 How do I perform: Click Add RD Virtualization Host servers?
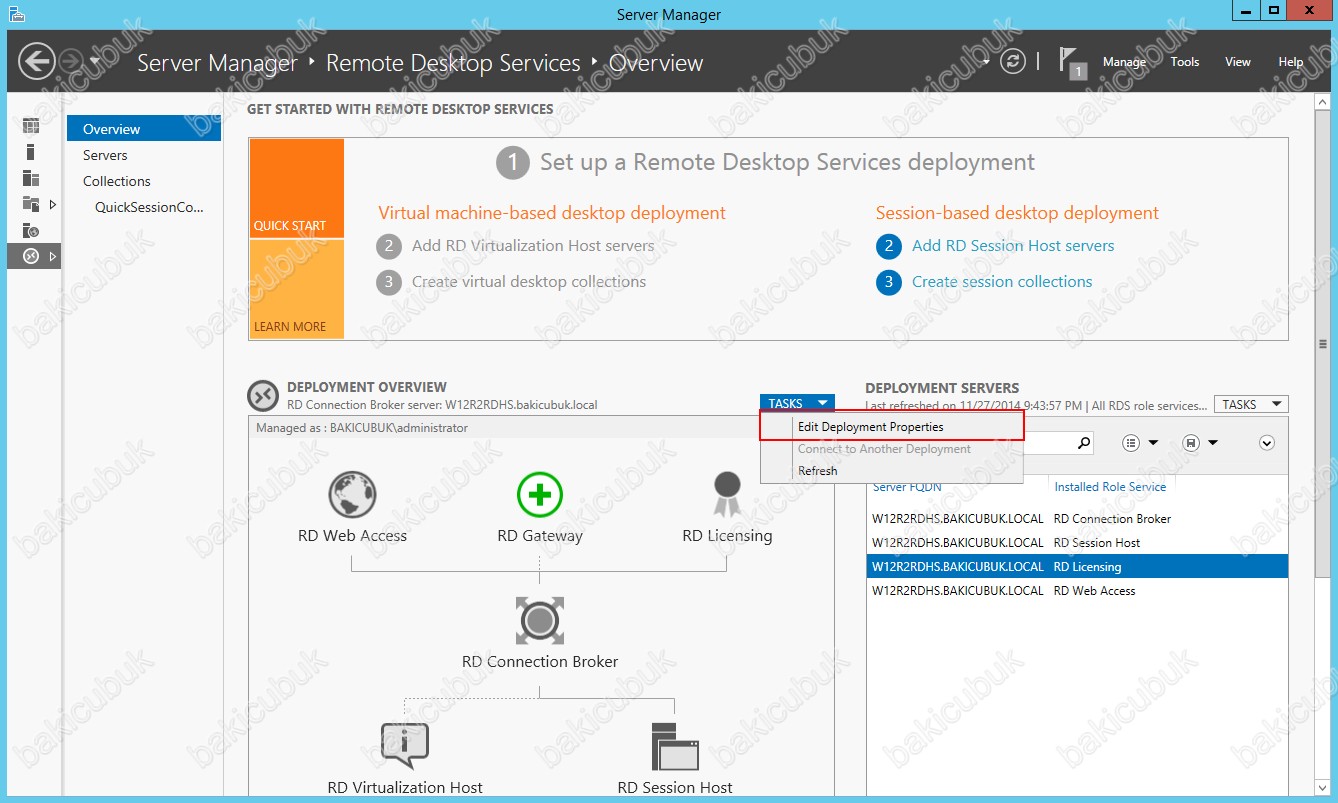pos(533,245)
